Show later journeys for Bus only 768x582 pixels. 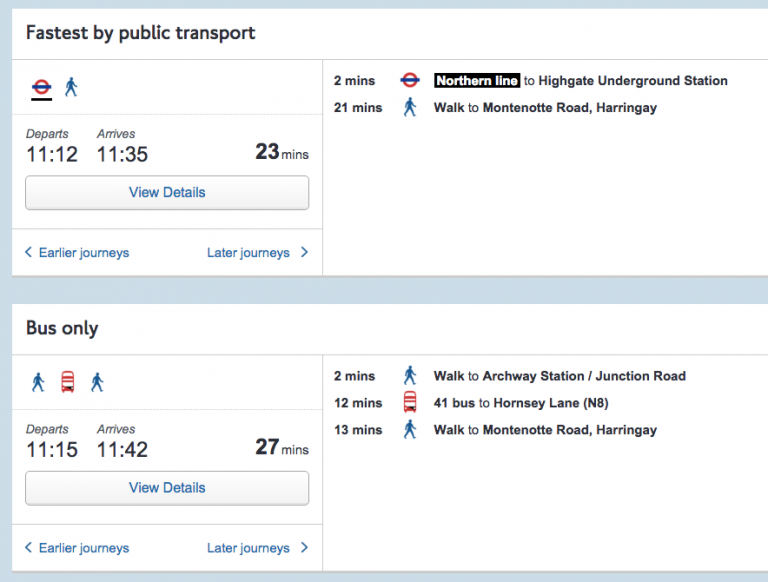click(257, 548)
